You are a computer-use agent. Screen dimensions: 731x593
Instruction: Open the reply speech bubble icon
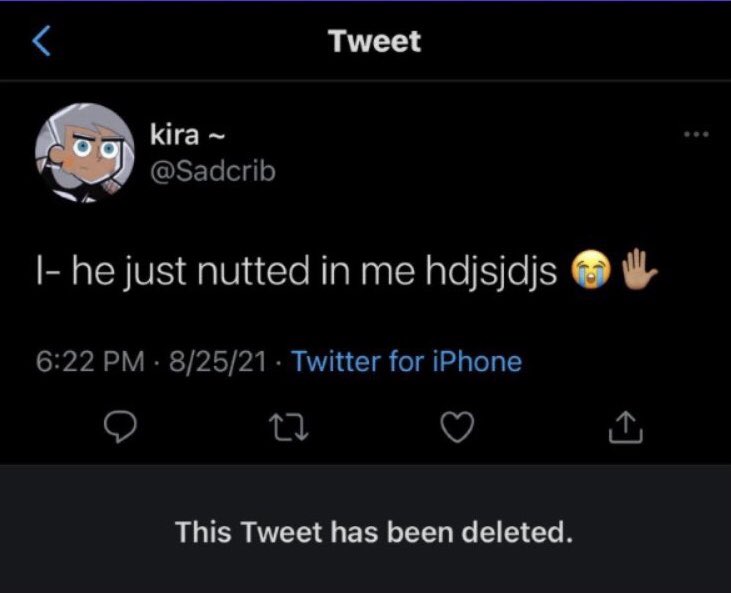click(x=120, y=427)
